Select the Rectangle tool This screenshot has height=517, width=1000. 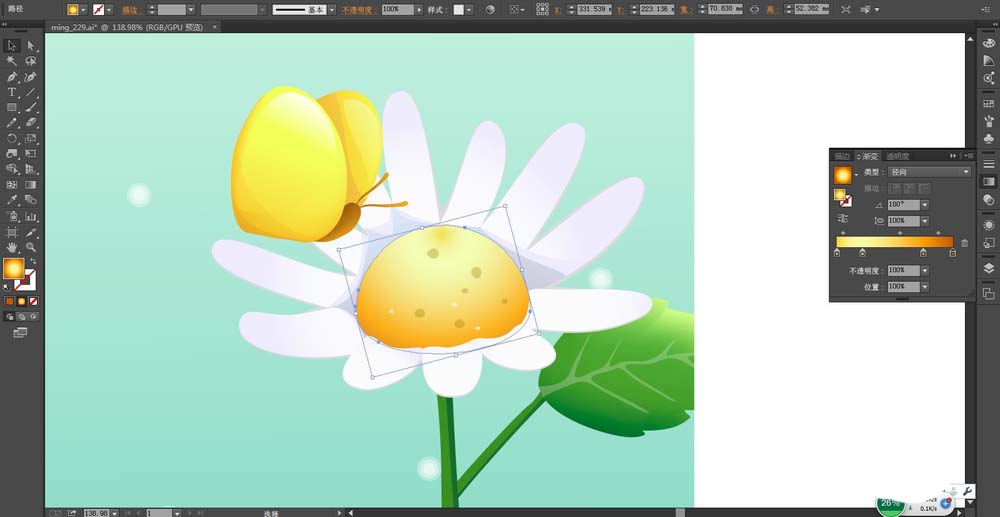click(x=11, y=107)
